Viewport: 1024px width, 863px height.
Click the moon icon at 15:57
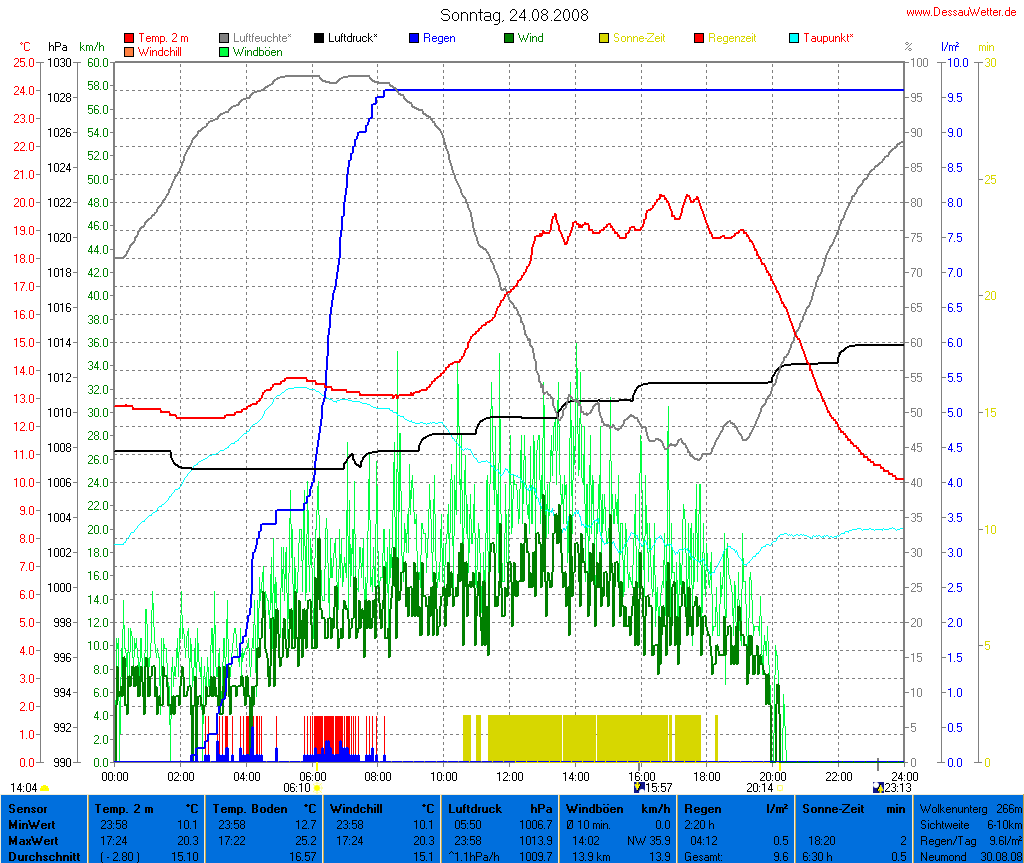click(639, 787)
